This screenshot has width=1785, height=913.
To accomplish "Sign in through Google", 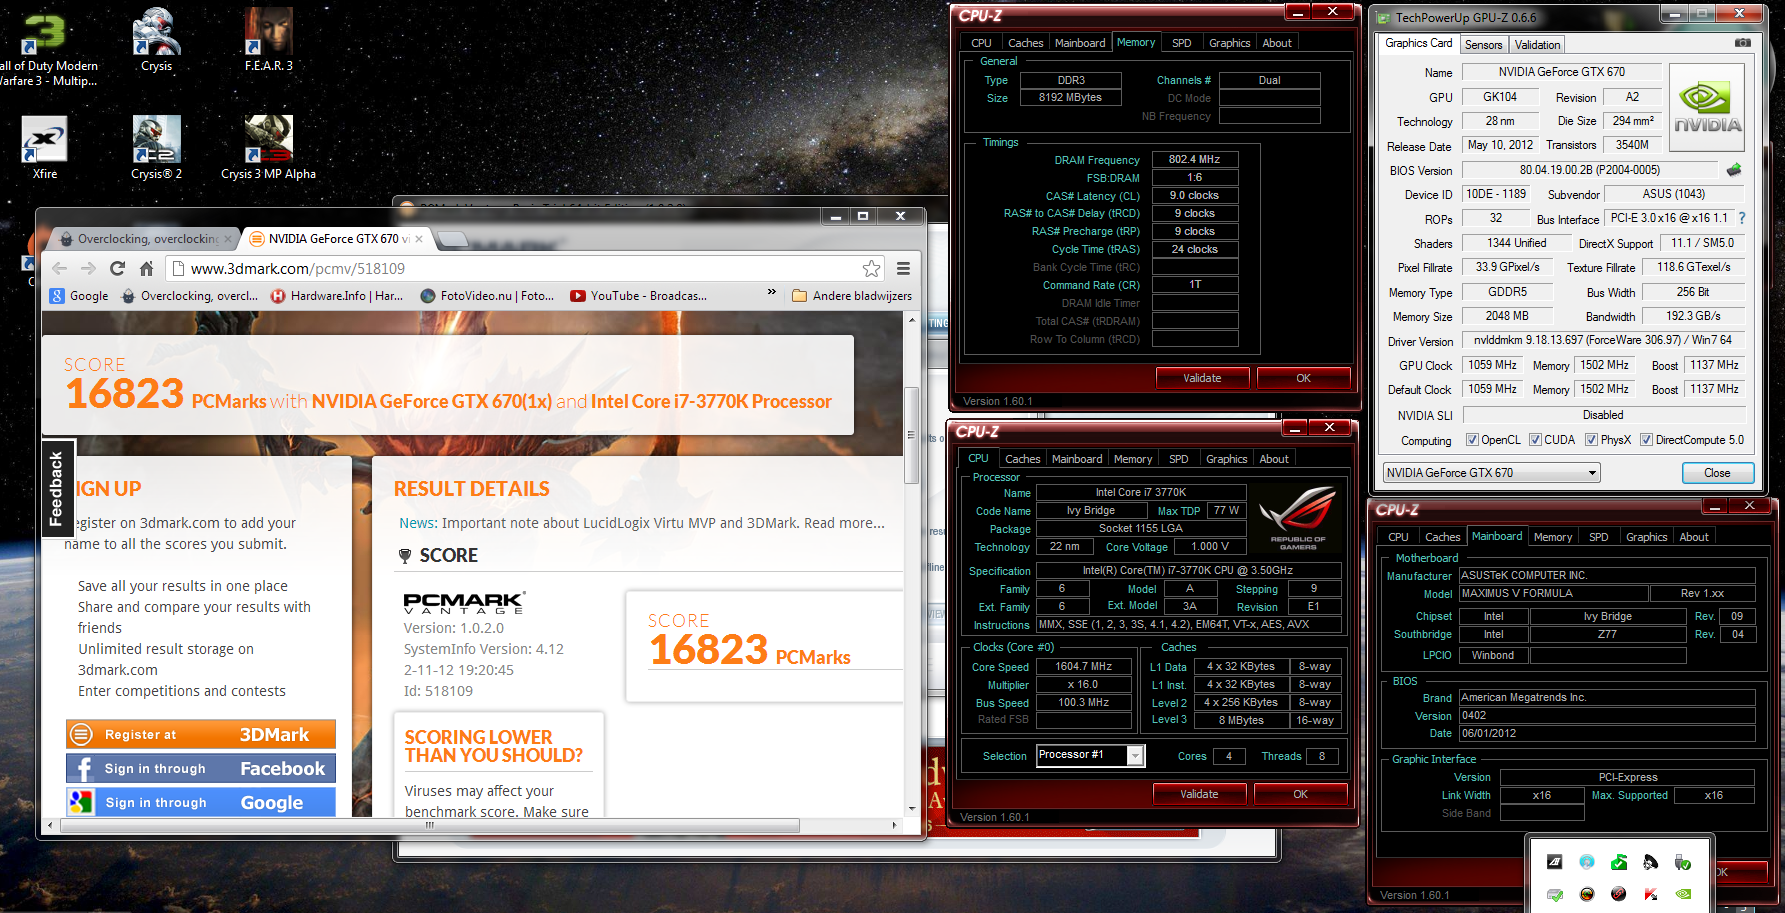I will pyautogui.click(x=201, y=802).
